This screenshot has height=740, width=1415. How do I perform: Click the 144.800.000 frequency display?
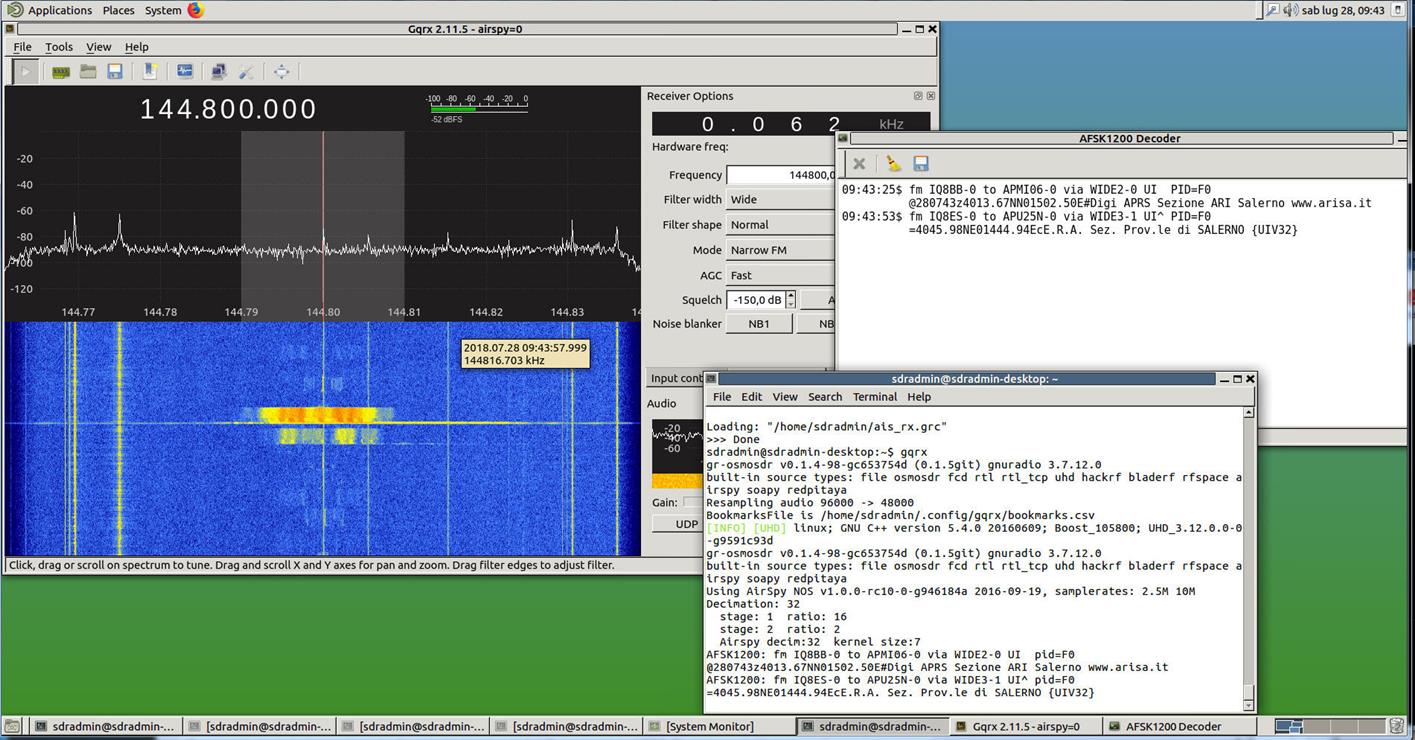(228, 109)
